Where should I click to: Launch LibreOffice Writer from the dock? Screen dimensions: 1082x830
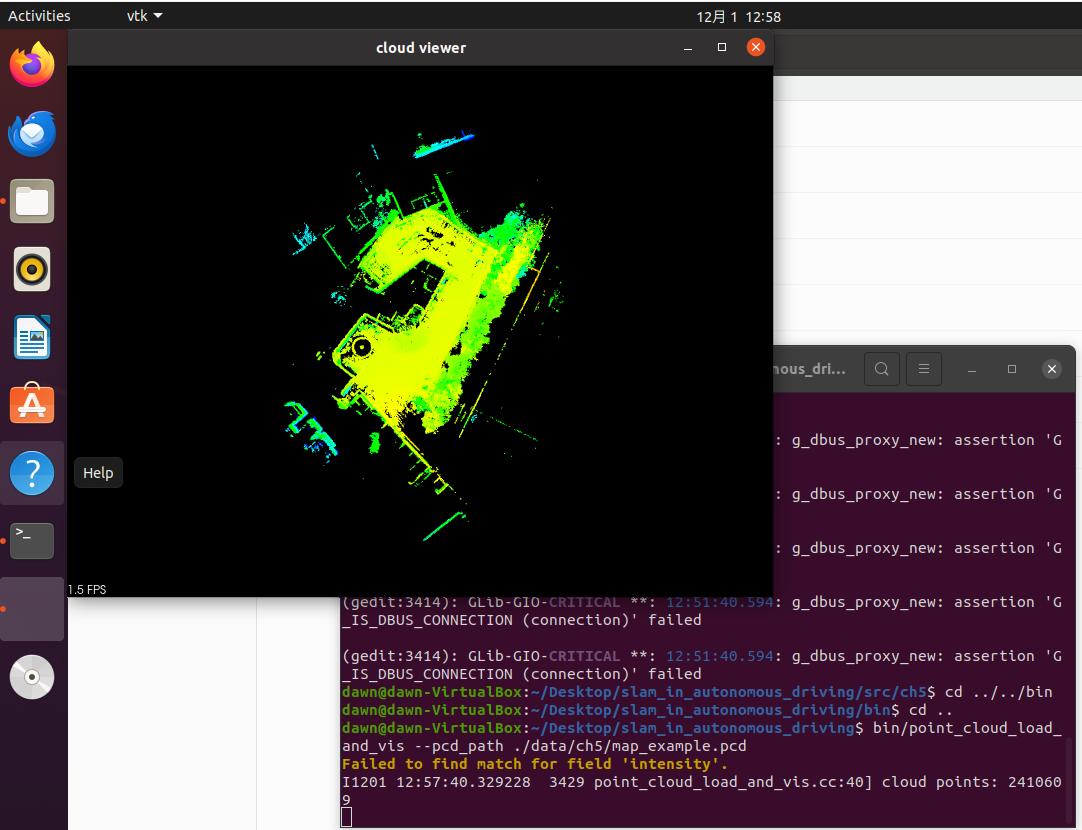[x=32, y=337]
